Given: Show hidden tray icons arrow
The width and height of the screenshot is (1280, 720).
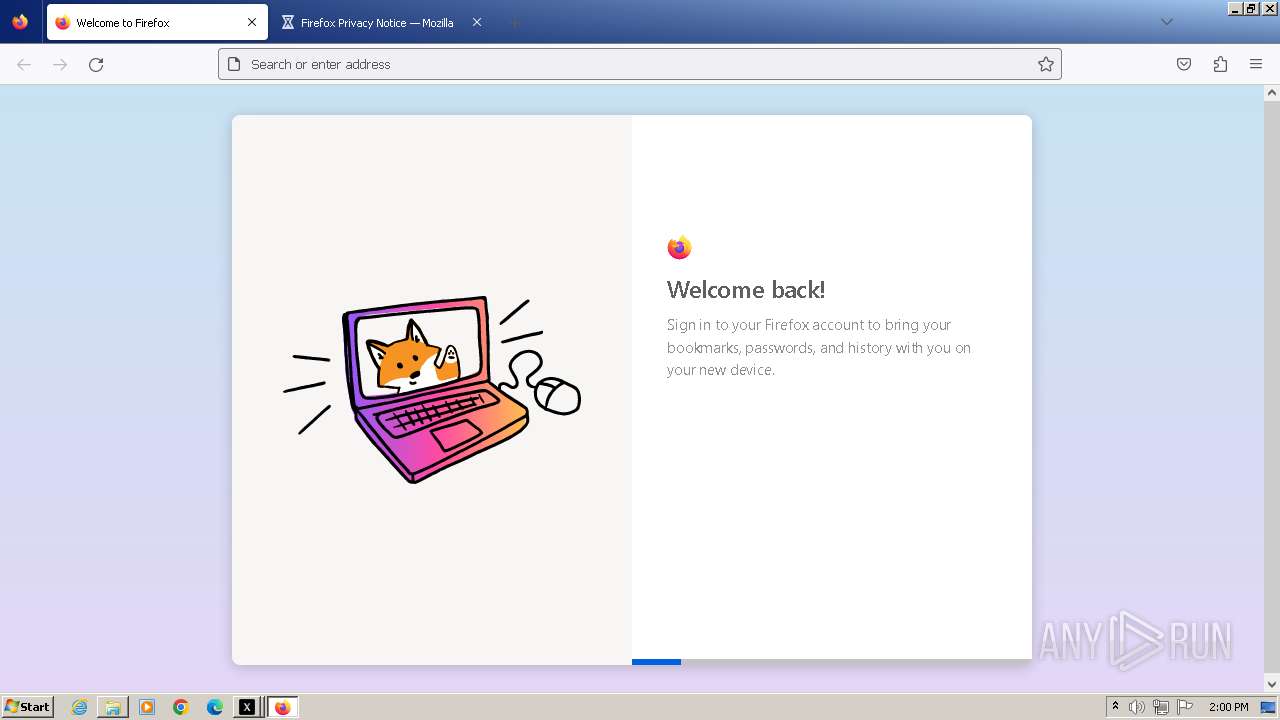Looking at the screenshot, I should [1115, 707].
